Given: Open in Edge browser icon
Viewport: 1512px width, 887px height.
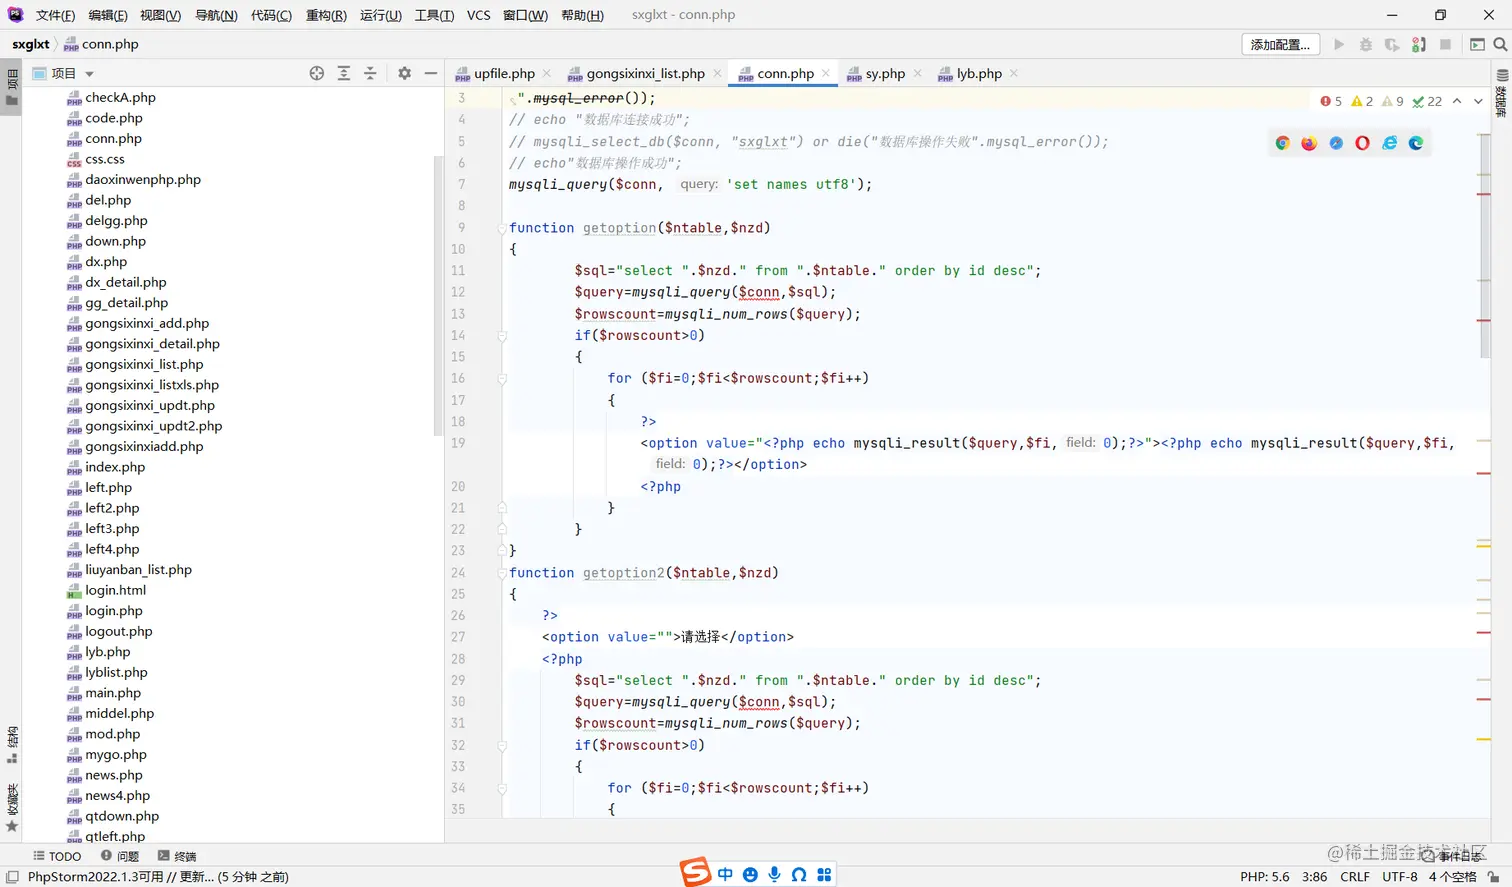Looking at the screenshot, I should [x=1416, y=143].
